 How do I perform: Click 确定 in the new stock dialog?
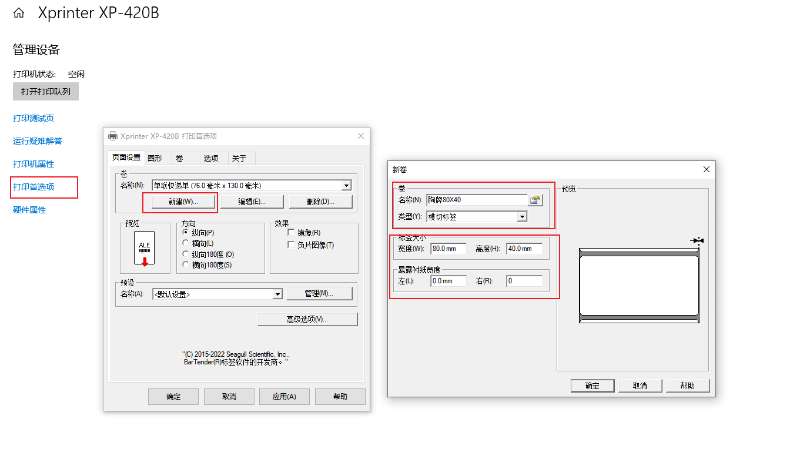592,386
